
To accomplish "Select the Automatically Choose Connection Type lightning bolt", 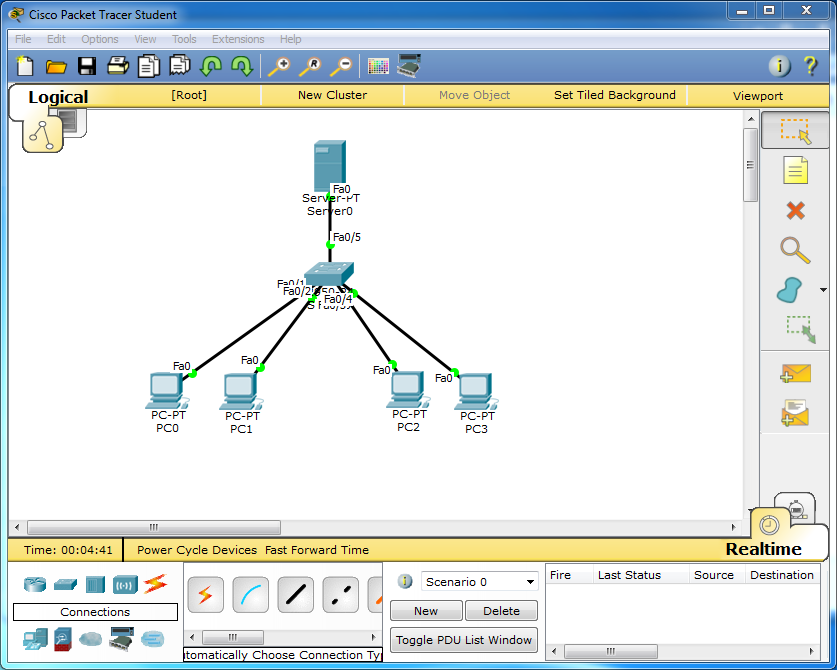I will [x=205, y=594].
